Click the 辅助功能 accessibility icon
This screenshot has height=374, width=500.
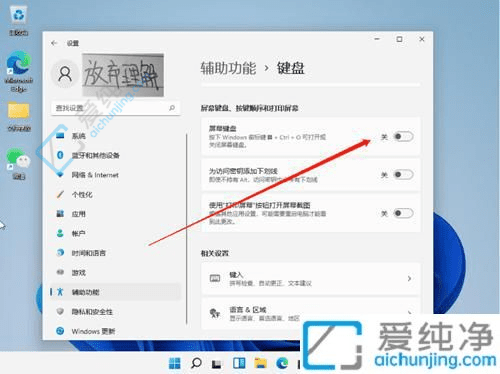point(60,292)
